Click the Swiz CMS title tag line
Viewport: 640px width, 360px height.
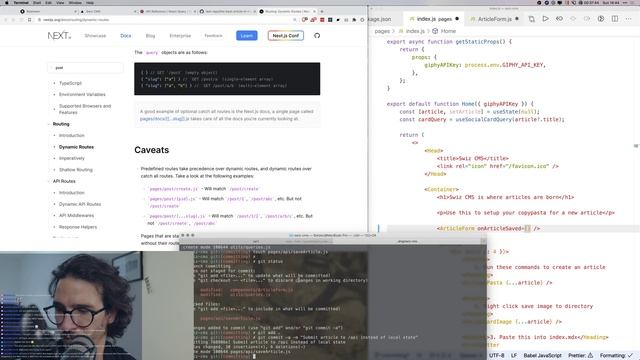click(473, 158)
